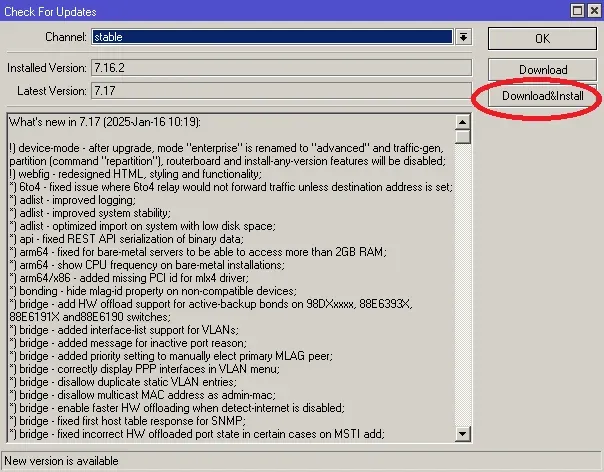
Task: Click the "bridge - fixed incorrect HW offloaded" line
Action: click(197, 434)
